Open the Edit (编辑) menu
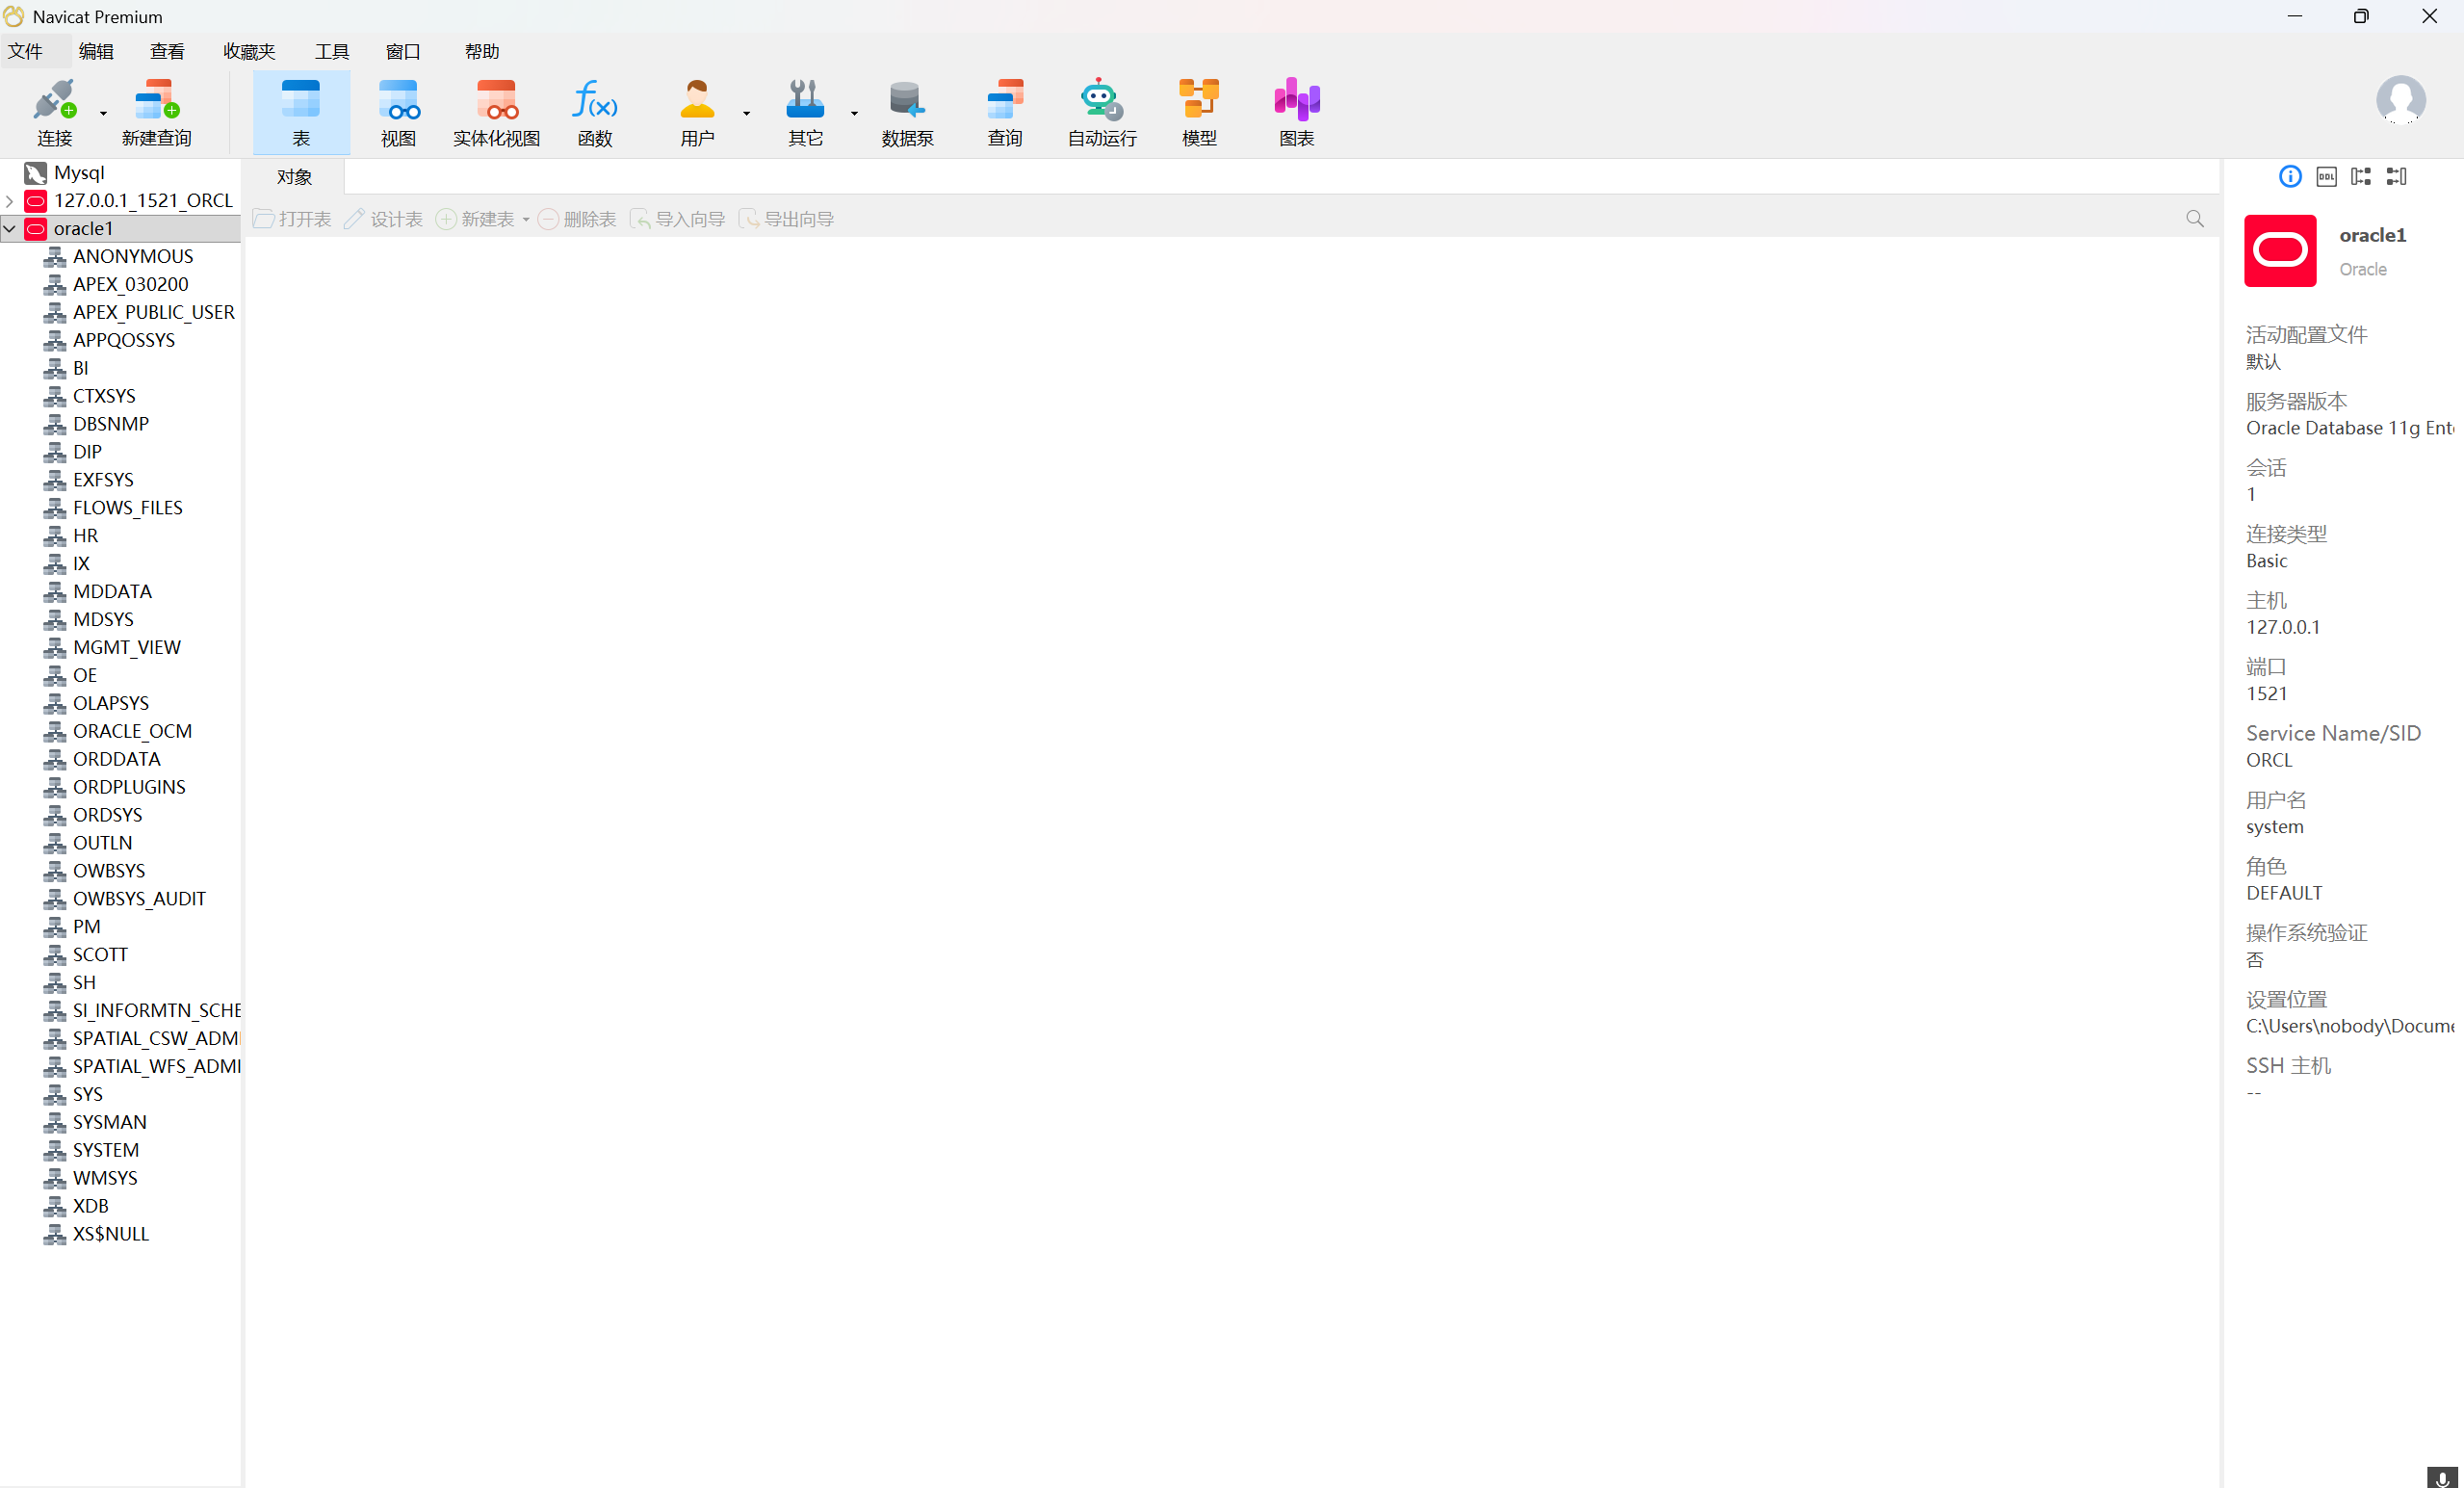This screenshot has height=1488, width=2464. pos(96,51)
